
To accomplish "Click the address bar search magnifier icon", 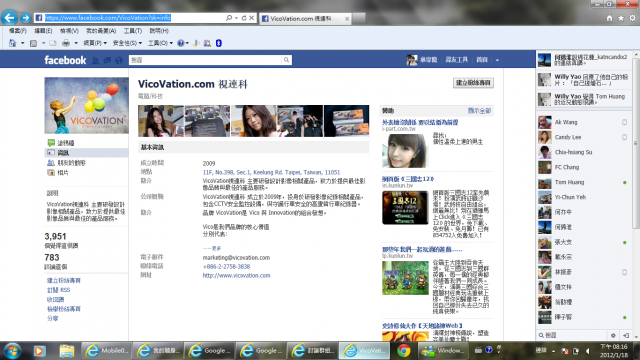I will 229,18.
